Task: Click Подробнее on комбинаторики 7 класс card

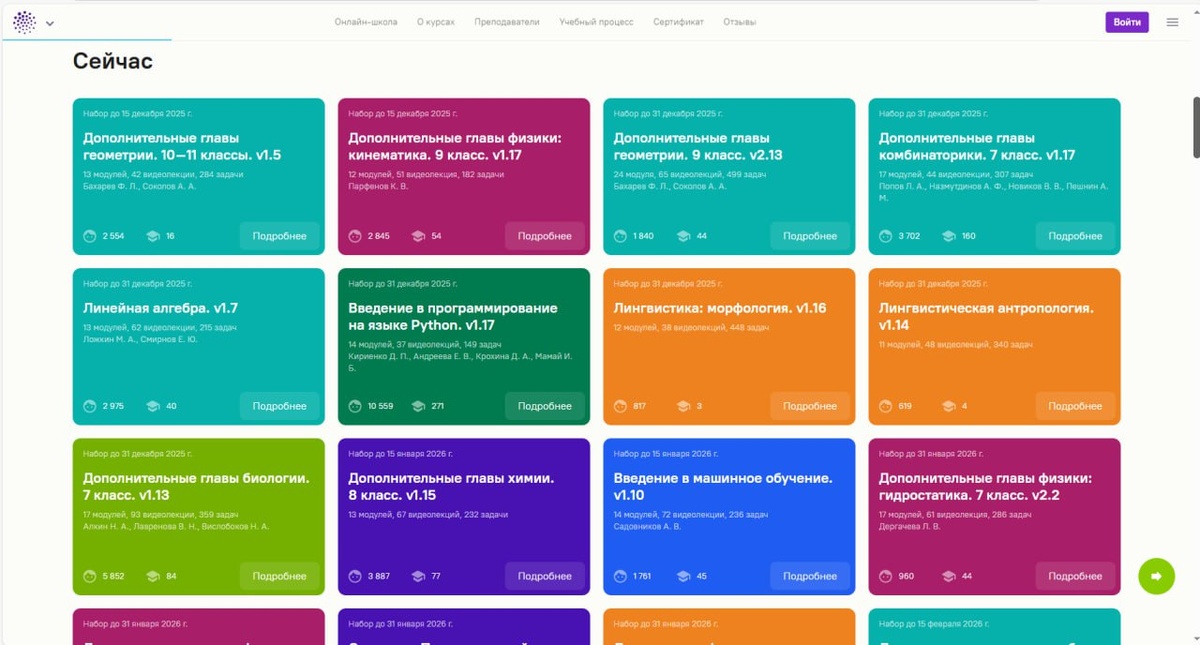Action: tap(1075, 236)
